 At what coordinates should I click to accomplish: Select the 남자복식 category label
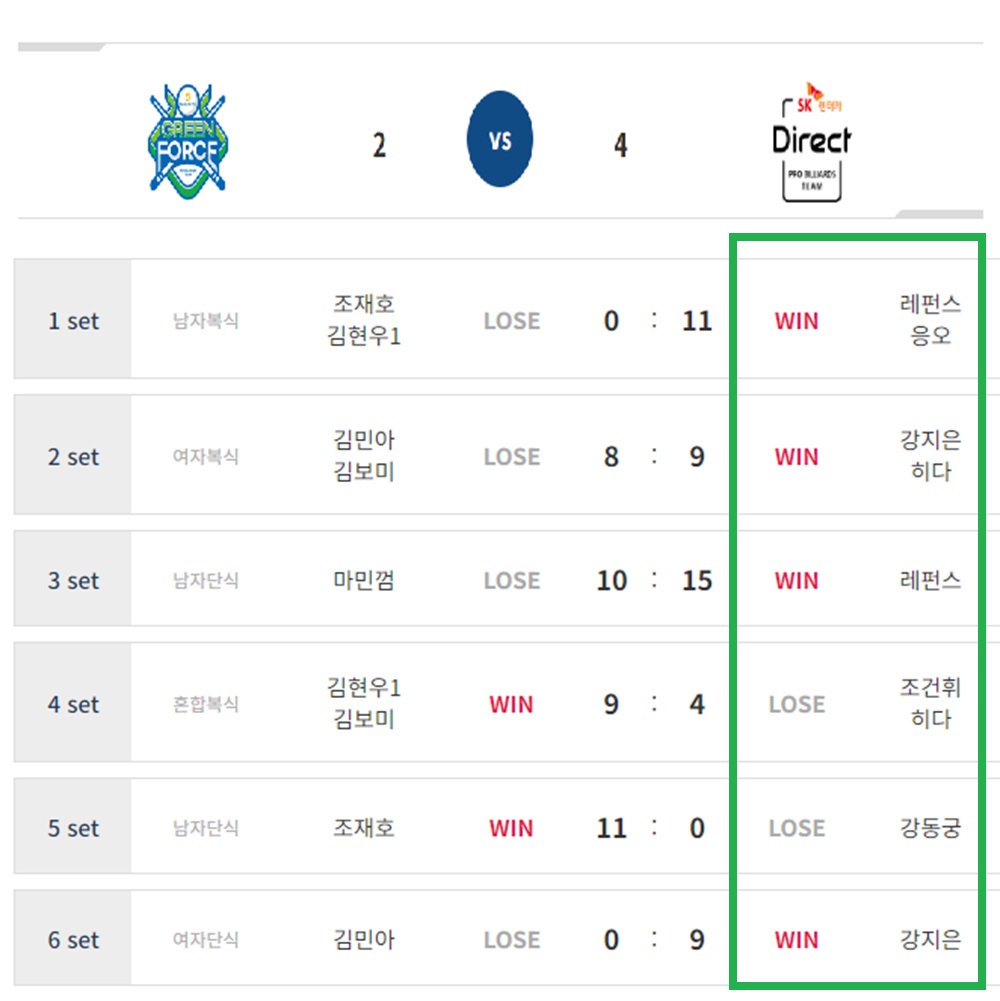click(206, 320)
